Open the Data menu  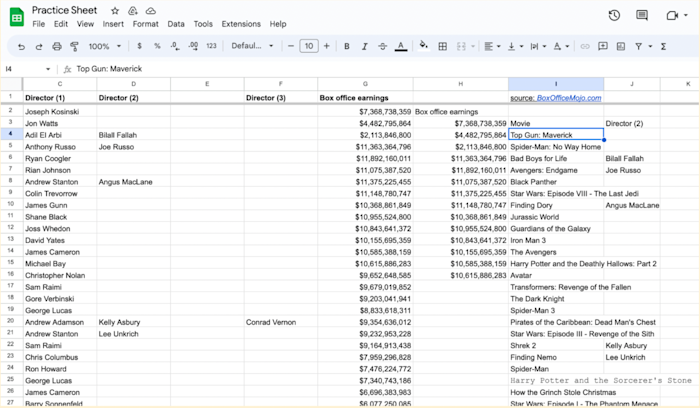[x=176, y=24]
